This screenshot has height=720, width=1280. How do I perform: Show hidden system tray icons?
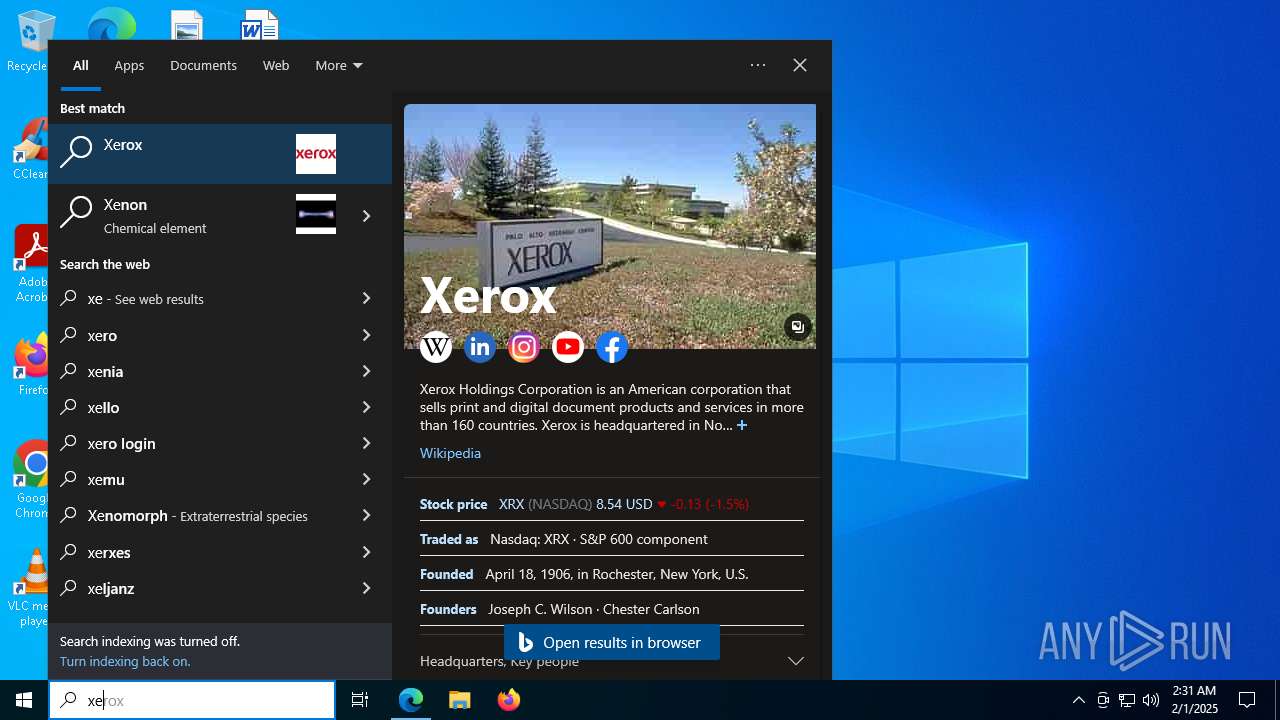1078,700
